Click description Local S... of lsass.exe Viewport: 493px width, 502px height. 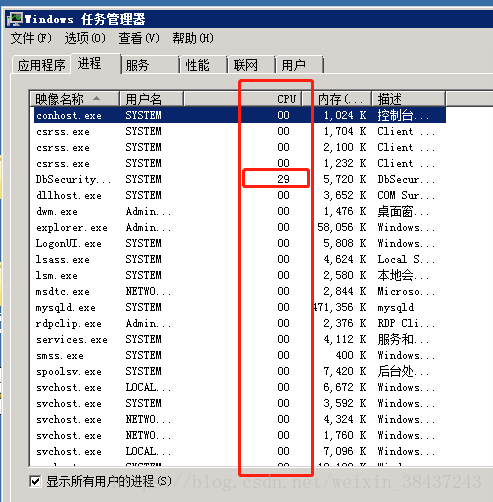(x=406, y=259)
